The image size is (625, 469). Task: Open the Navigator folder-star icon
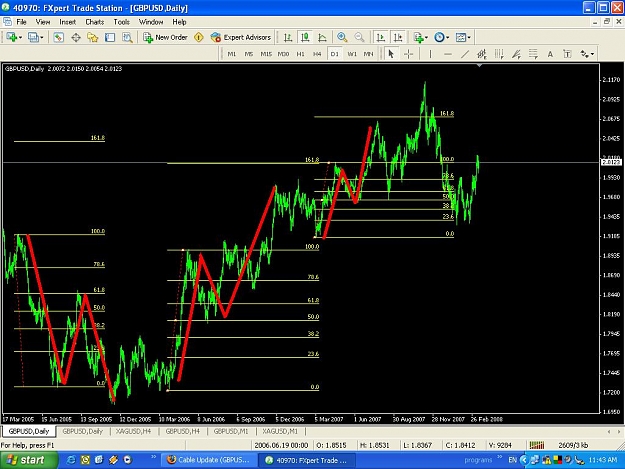pos(92,37)
